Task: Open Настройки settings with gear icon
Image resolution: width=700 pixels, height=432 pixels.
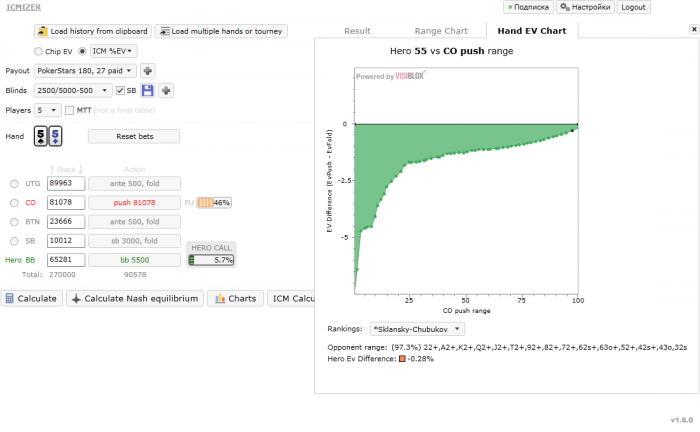Action: click(x=584, y=7)
